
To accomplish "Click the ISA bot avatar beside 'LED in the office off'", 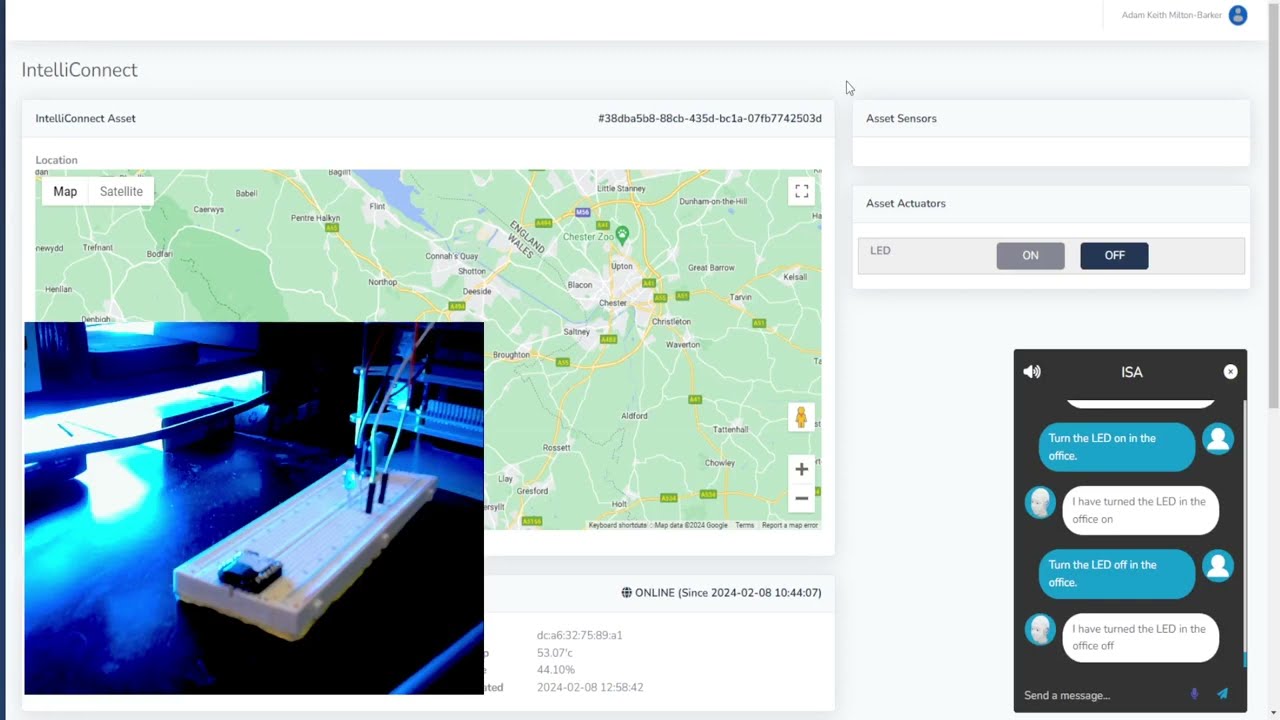I will 1041,630.
